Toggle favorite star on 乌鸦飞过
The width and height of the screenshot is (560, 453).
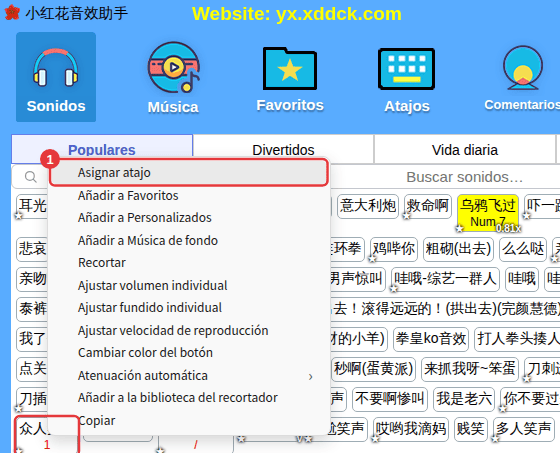[x=460, y=228]
